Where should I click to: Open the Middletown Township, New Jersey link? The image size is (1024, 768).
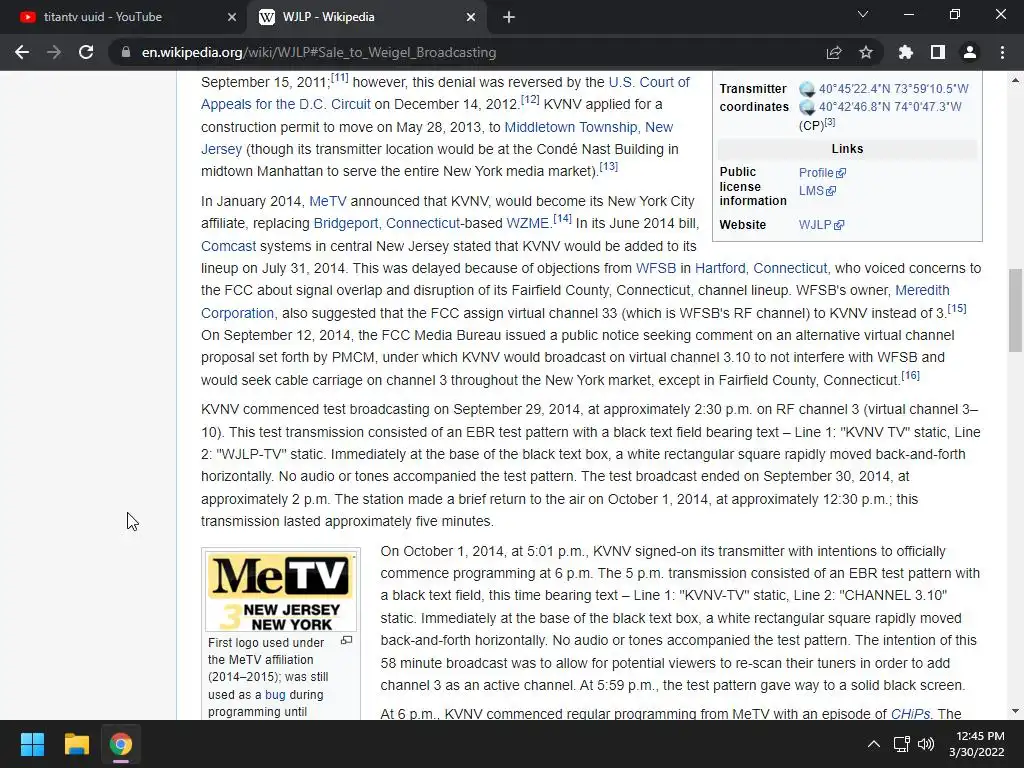point(588,127)
